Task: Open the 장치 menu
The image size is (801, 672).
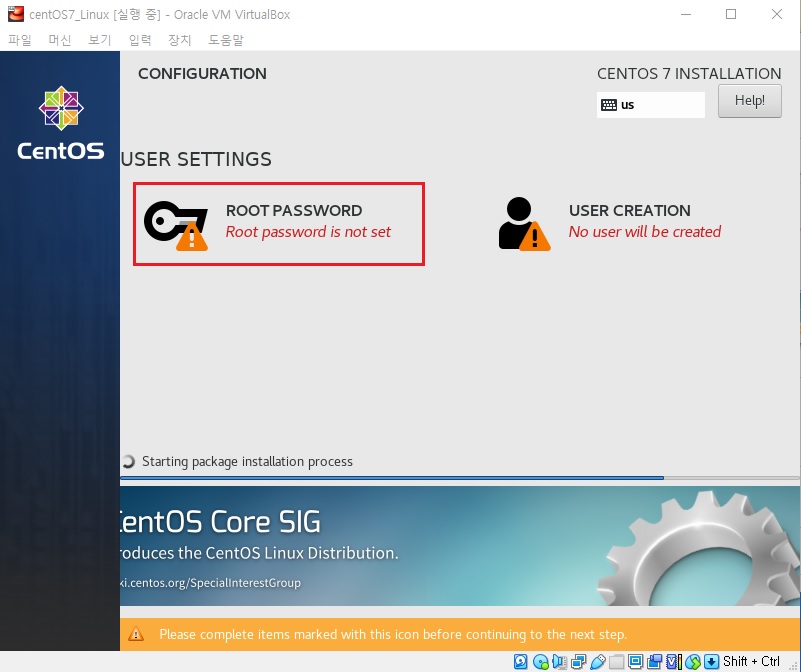Action: point(180,40)
